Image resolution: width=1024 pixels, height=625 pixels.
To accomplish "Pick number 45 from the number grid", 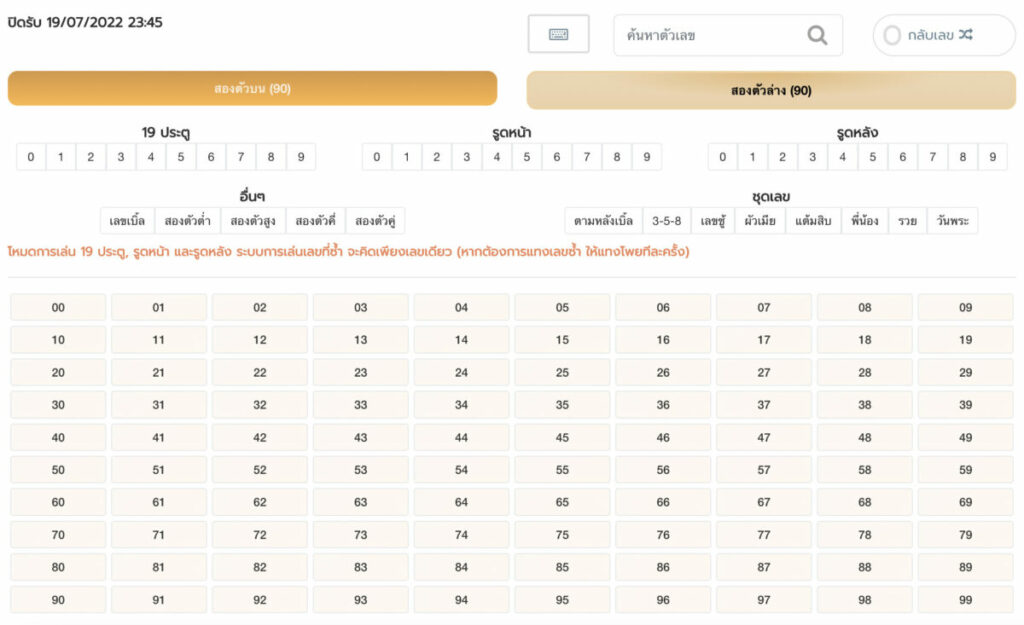I will click(x=562, y=438).
